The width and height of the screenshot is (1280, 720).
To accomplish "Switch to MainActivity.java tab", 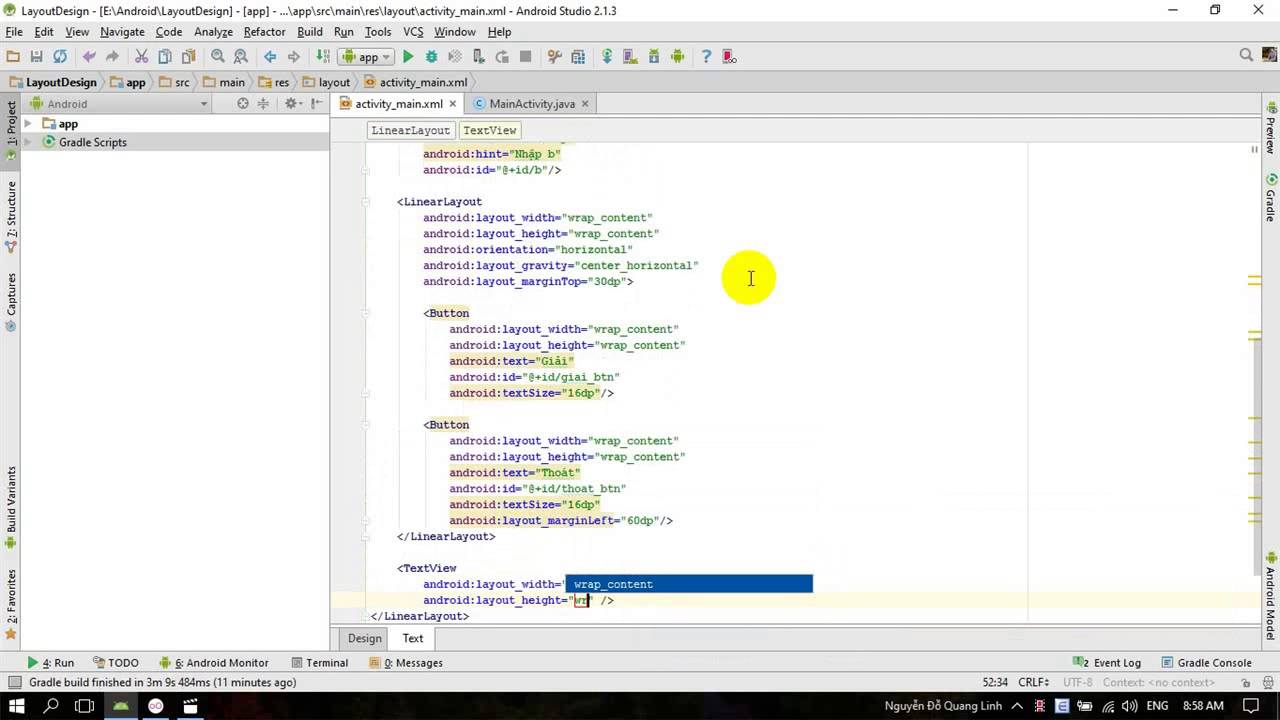I will click(x=531, y=104).
